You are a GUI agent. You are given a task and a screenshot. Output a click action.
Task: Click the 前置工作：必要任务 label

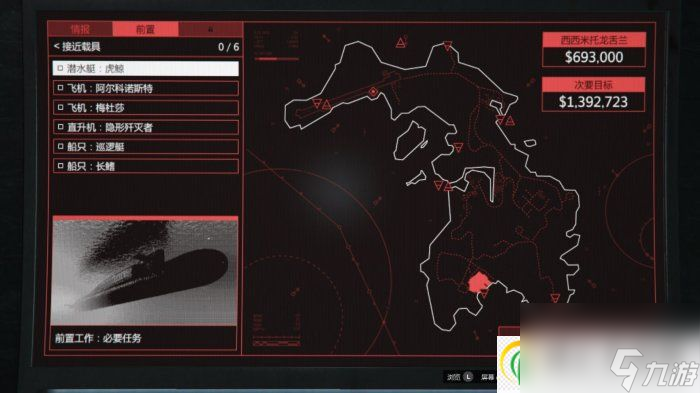pyautogui.click(x=98, y=338)
